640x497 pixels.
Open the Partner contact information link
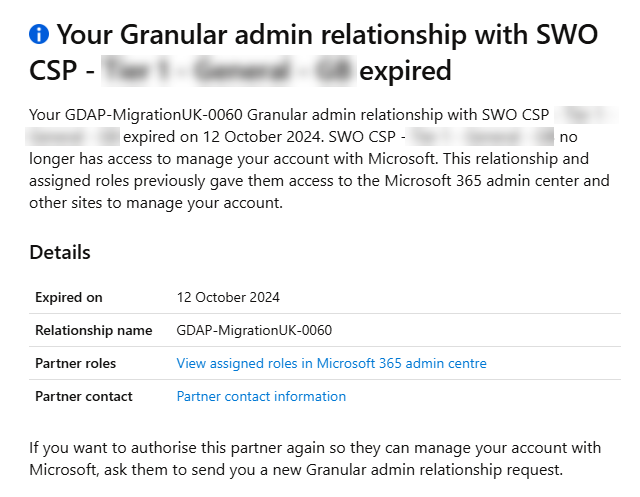[x=261, y=396]
